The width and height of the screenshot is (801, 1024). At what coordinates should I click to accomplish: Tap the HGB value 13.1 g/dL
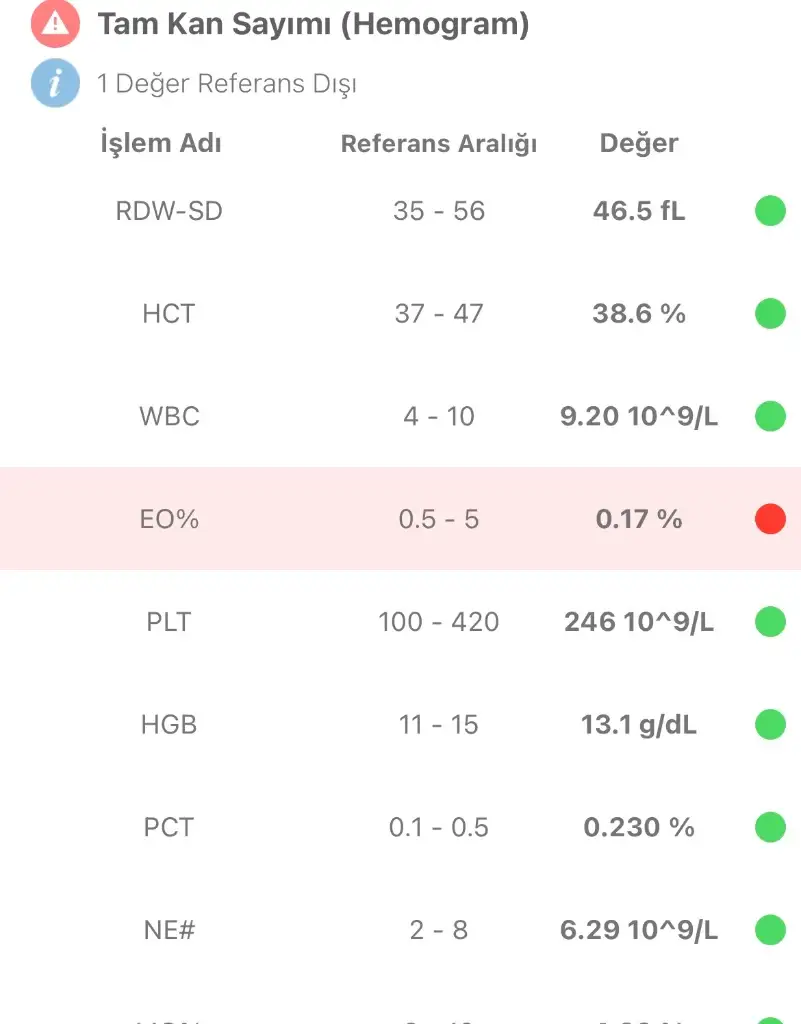(x=639, y=725)
